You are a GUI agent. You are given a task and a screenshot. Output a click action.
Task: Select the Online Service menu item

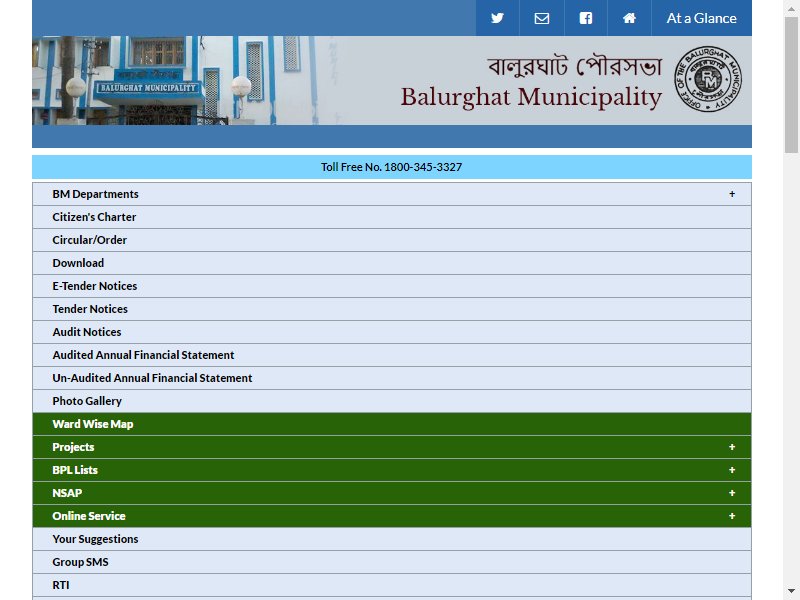(x=392, y=516)
